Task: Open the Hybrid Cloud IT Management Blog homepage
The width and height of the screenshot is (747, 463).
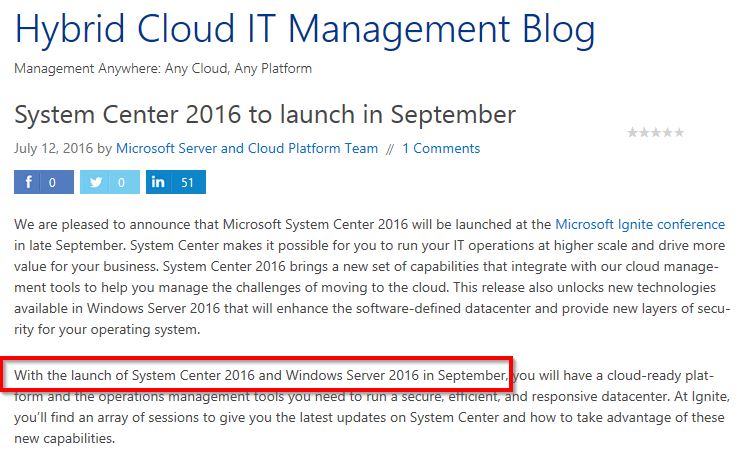Action: tap(305, 30)
